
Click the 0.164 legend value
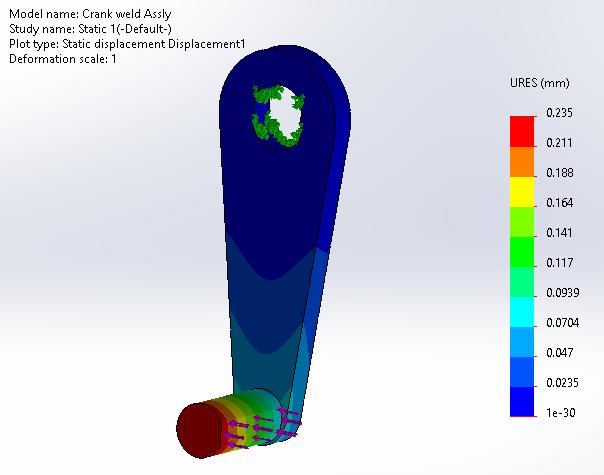coord(560,203)
